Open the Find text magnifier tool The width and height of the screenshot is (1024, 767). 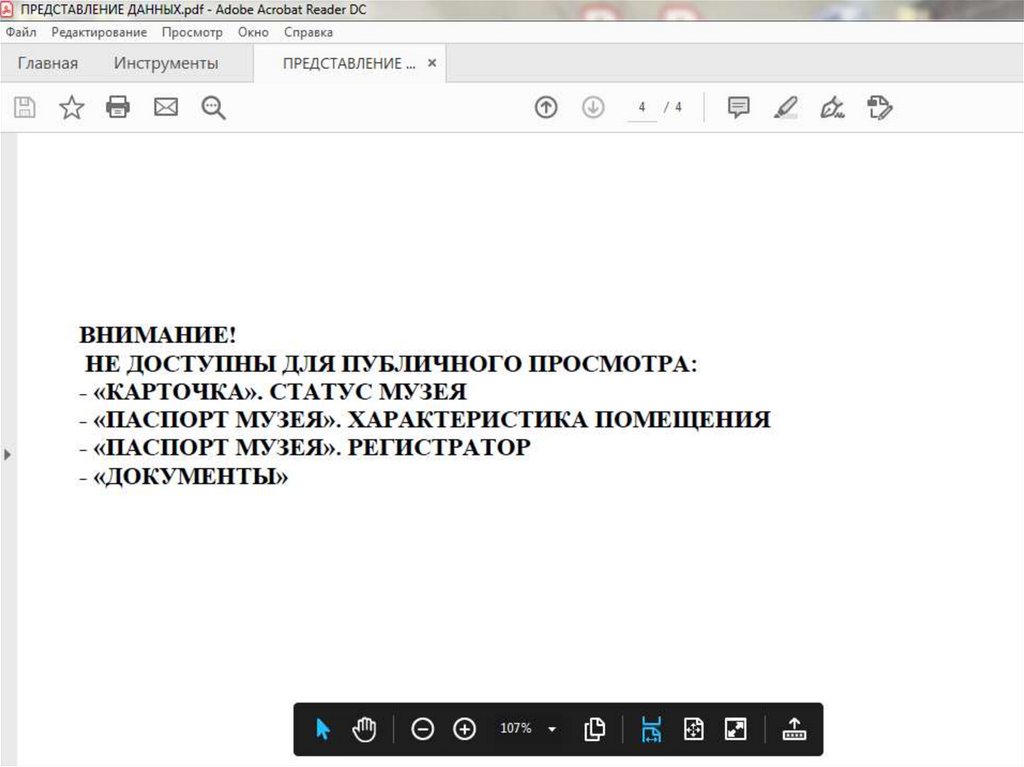[213, 107]
